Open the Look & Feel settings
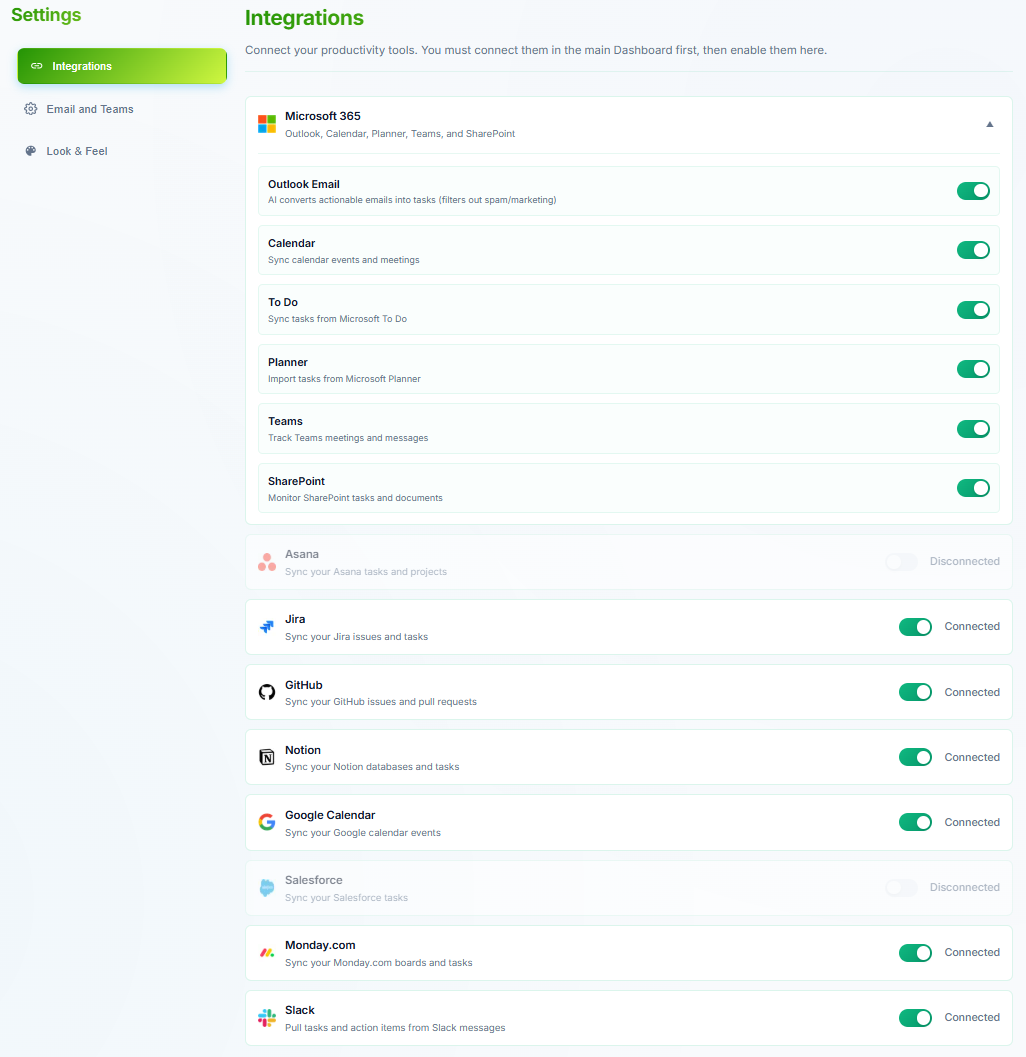 122,151
